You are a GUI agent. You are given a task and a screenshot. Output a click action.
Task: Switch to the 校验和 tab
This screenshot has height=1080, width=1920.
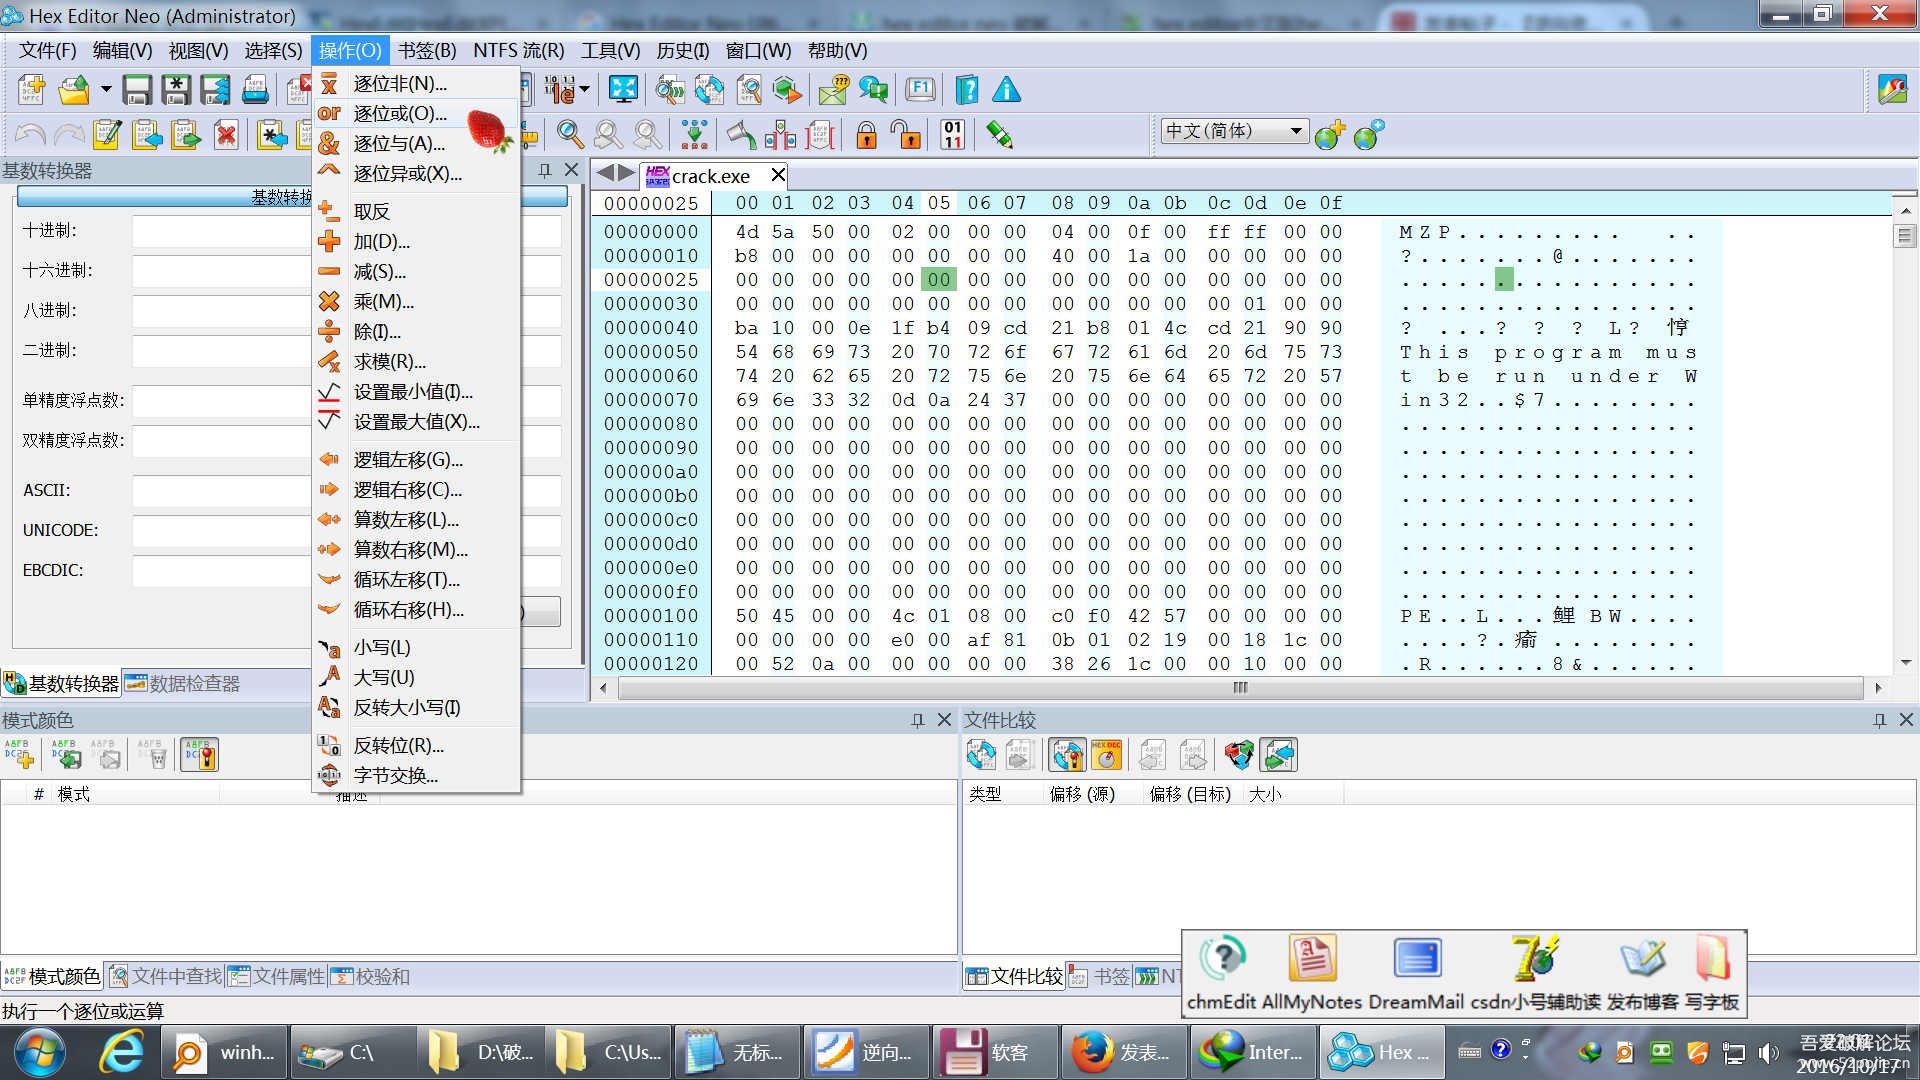click(370, 976)
